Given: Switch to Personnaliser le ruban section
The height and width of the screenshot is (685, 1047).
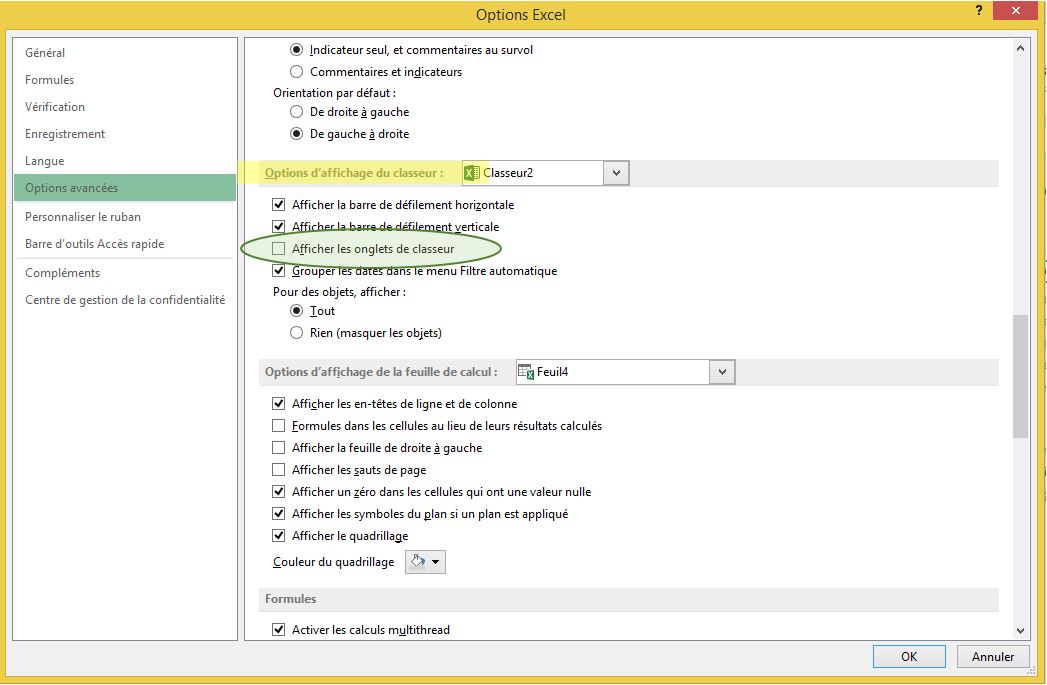Looking at the screenshot, I should pos(83,217).
